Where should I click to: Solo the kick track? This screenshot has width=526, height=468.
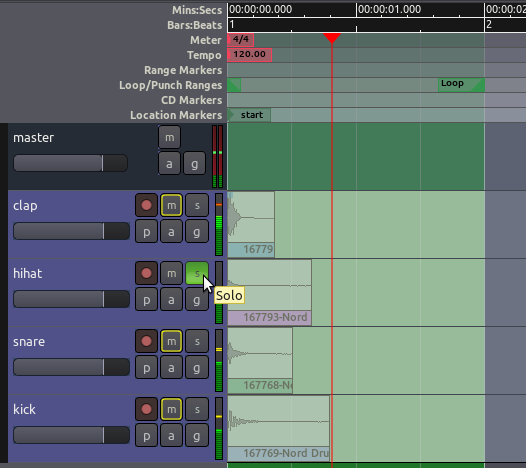[x=197, y=409]
